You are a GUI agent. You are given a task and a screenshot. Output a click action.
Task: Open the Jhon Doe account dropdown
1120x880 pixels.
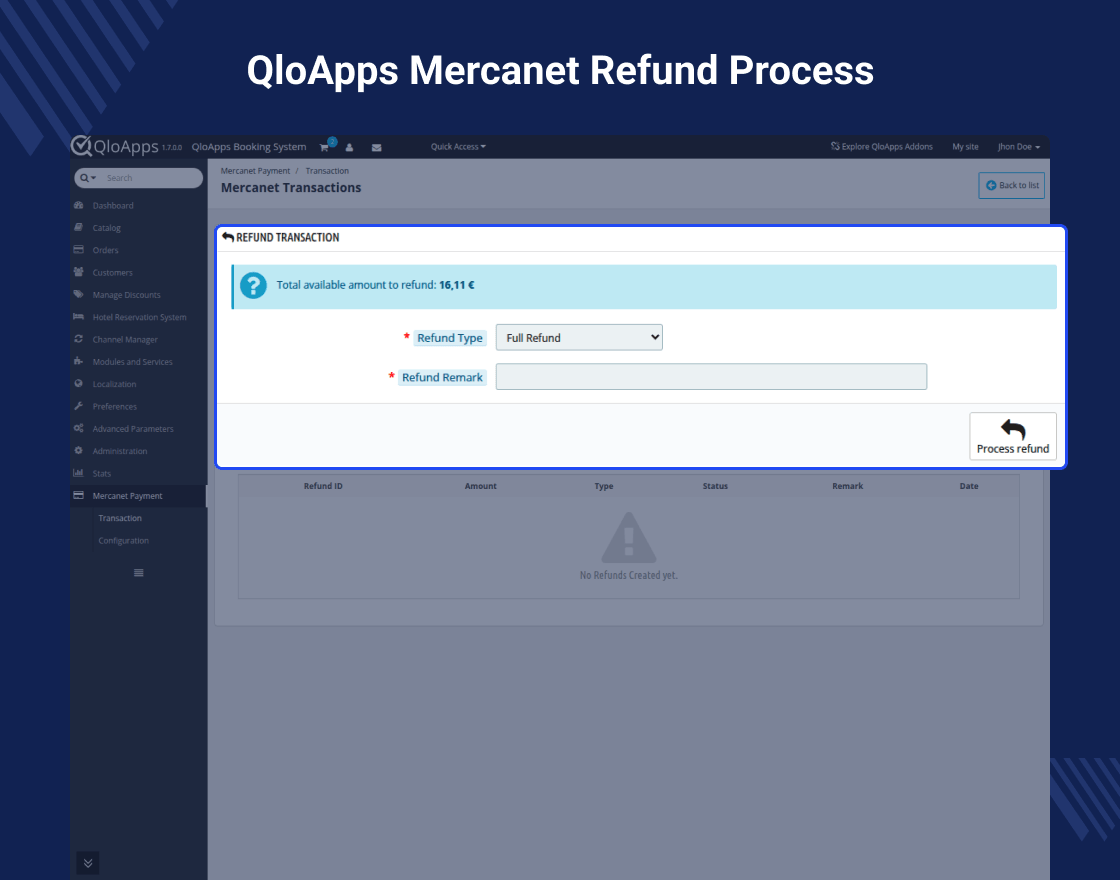(x=1019, y=146)
